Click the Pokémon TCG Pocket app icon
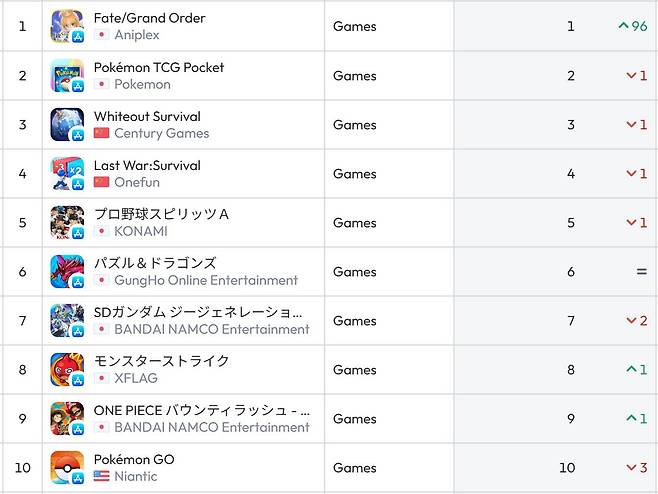The width and height of the screenshot is (658, 494). [67, 75]
